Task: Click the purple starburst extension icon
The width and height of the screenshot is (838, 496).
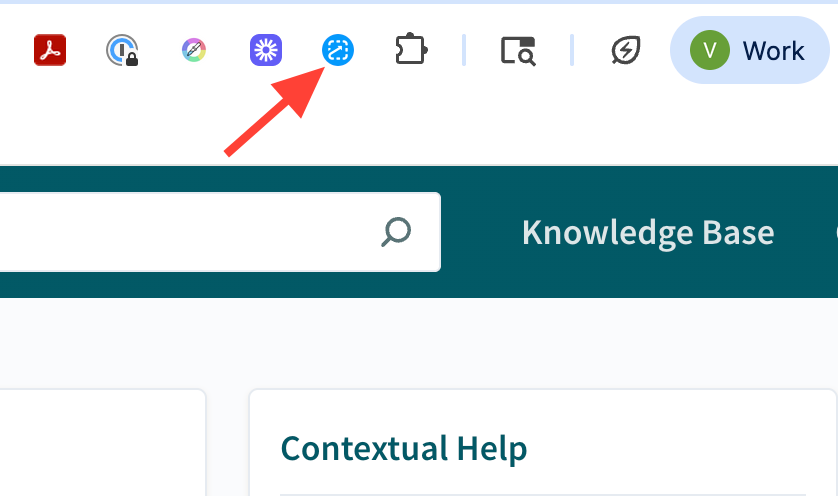Action: 266,50
